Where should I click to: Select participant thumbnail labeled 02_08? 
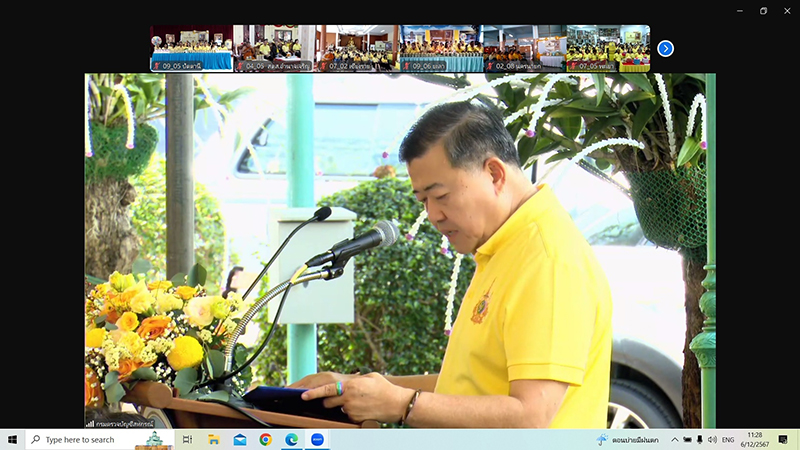[x=524, y=48]
